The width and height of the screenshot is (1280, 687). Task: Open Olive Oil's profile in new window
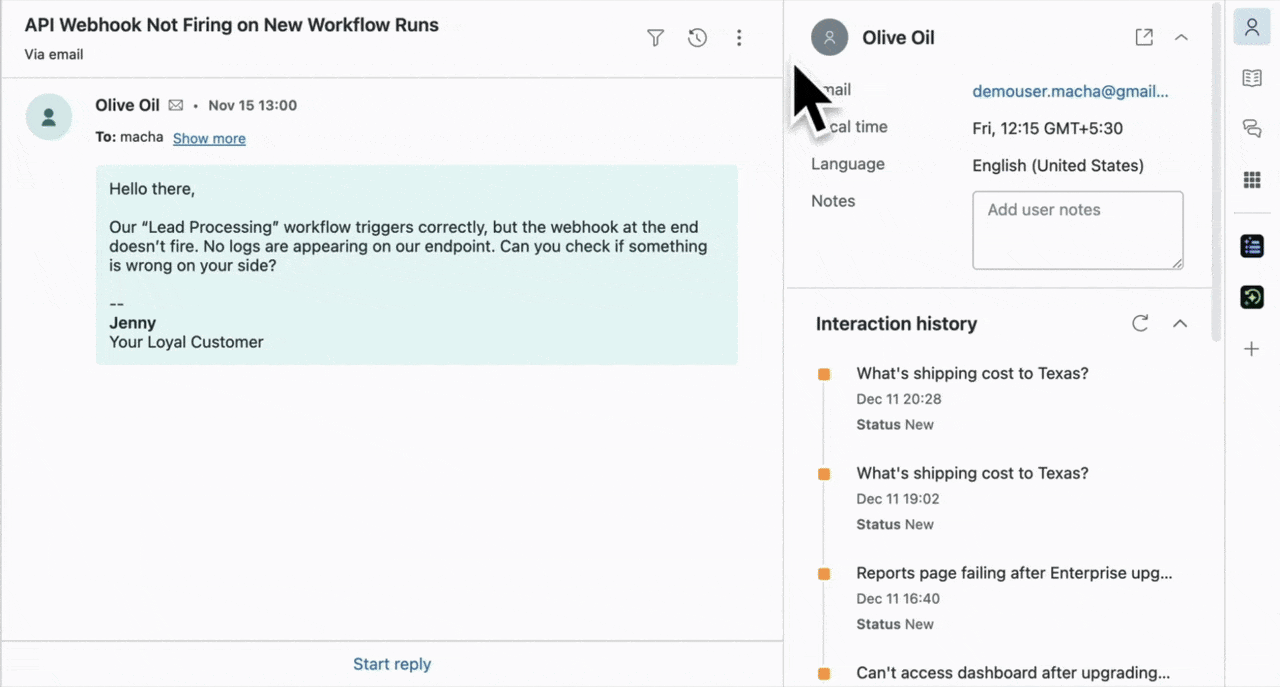(1144, 37)
